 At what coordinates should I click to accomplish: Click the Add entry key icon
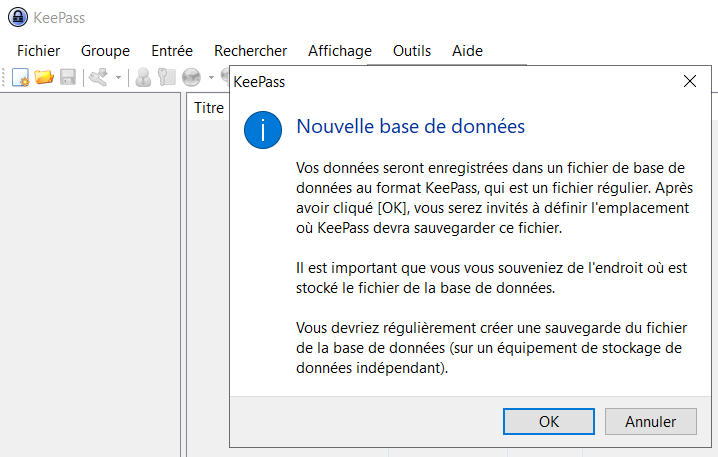(x=98, y=78)
